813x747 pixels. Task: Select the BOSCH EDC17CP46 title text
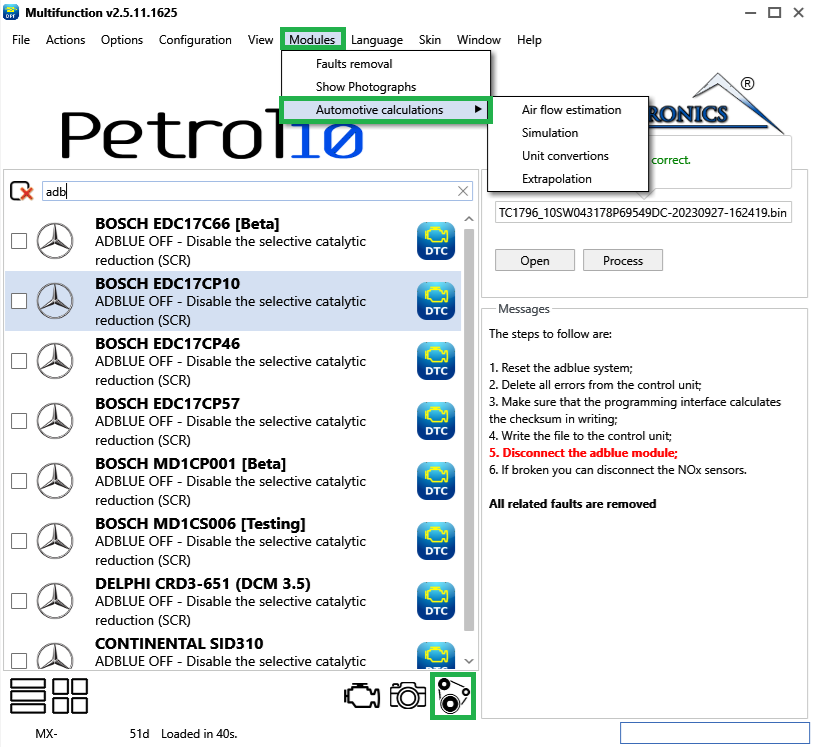167,344
